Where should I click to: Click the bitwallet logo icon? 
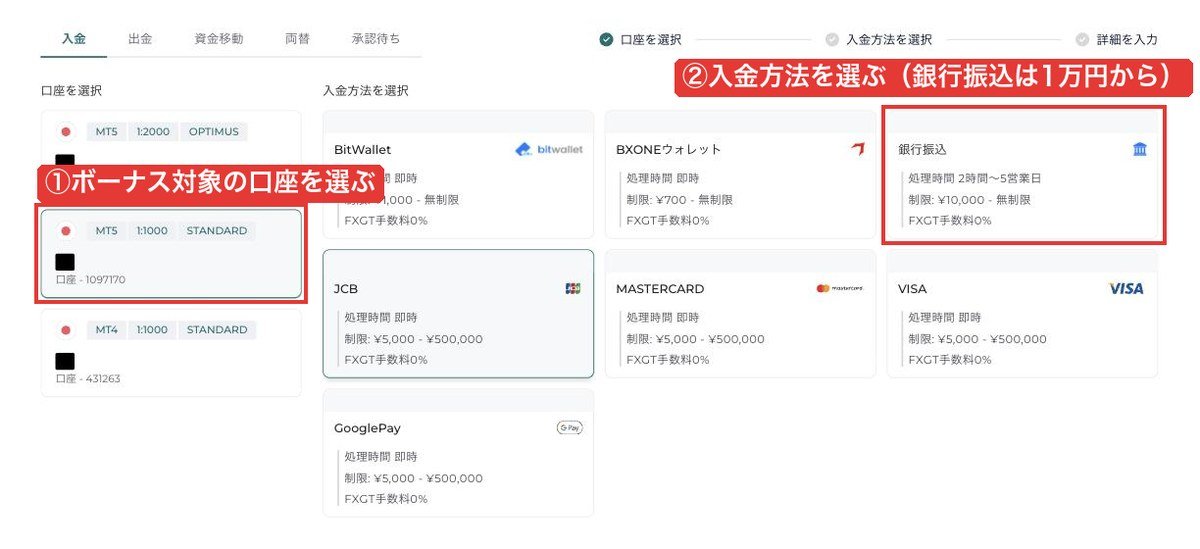(548, 150)
